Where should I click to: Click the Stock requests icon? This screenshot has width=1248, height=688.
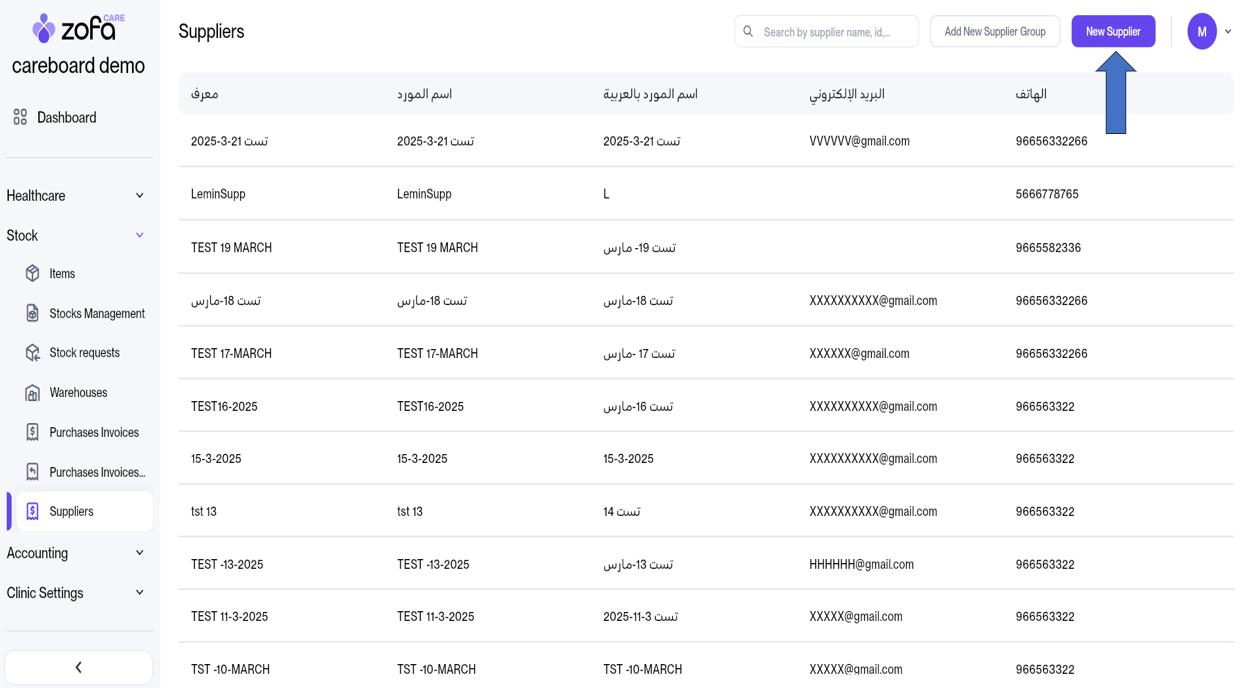tap(32, 353)
